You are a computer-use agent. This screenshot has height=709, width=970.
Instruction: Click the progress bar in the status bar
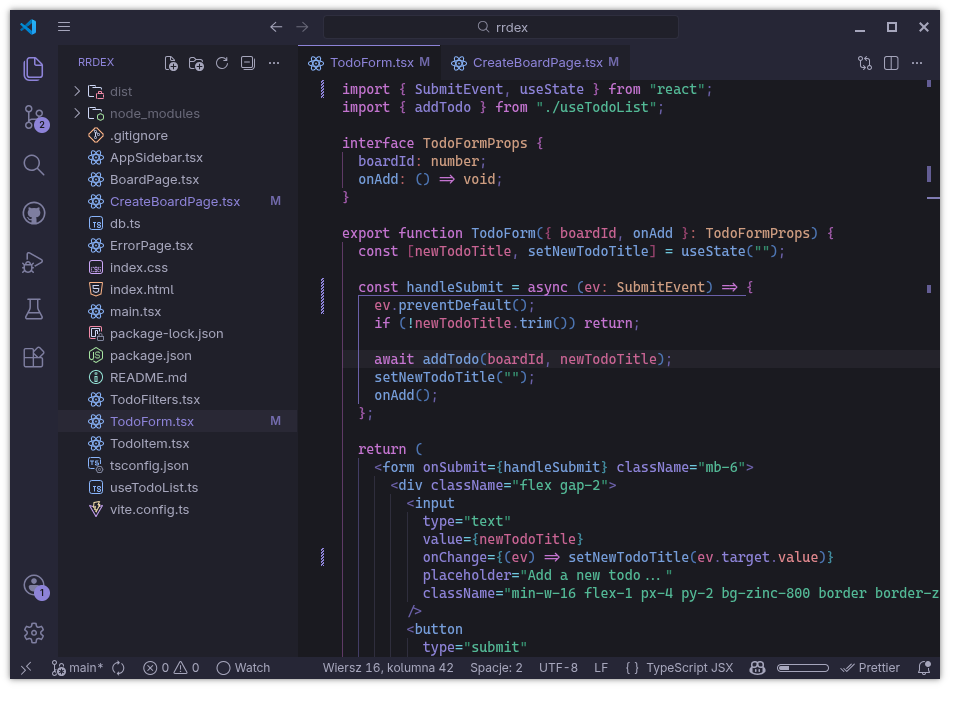[803, 668]
